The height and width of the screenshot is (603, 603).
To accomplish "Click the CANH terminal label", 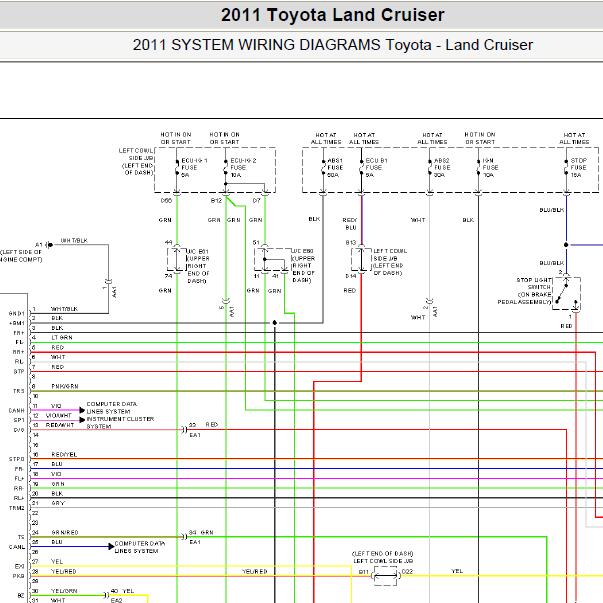I will 17,411.
